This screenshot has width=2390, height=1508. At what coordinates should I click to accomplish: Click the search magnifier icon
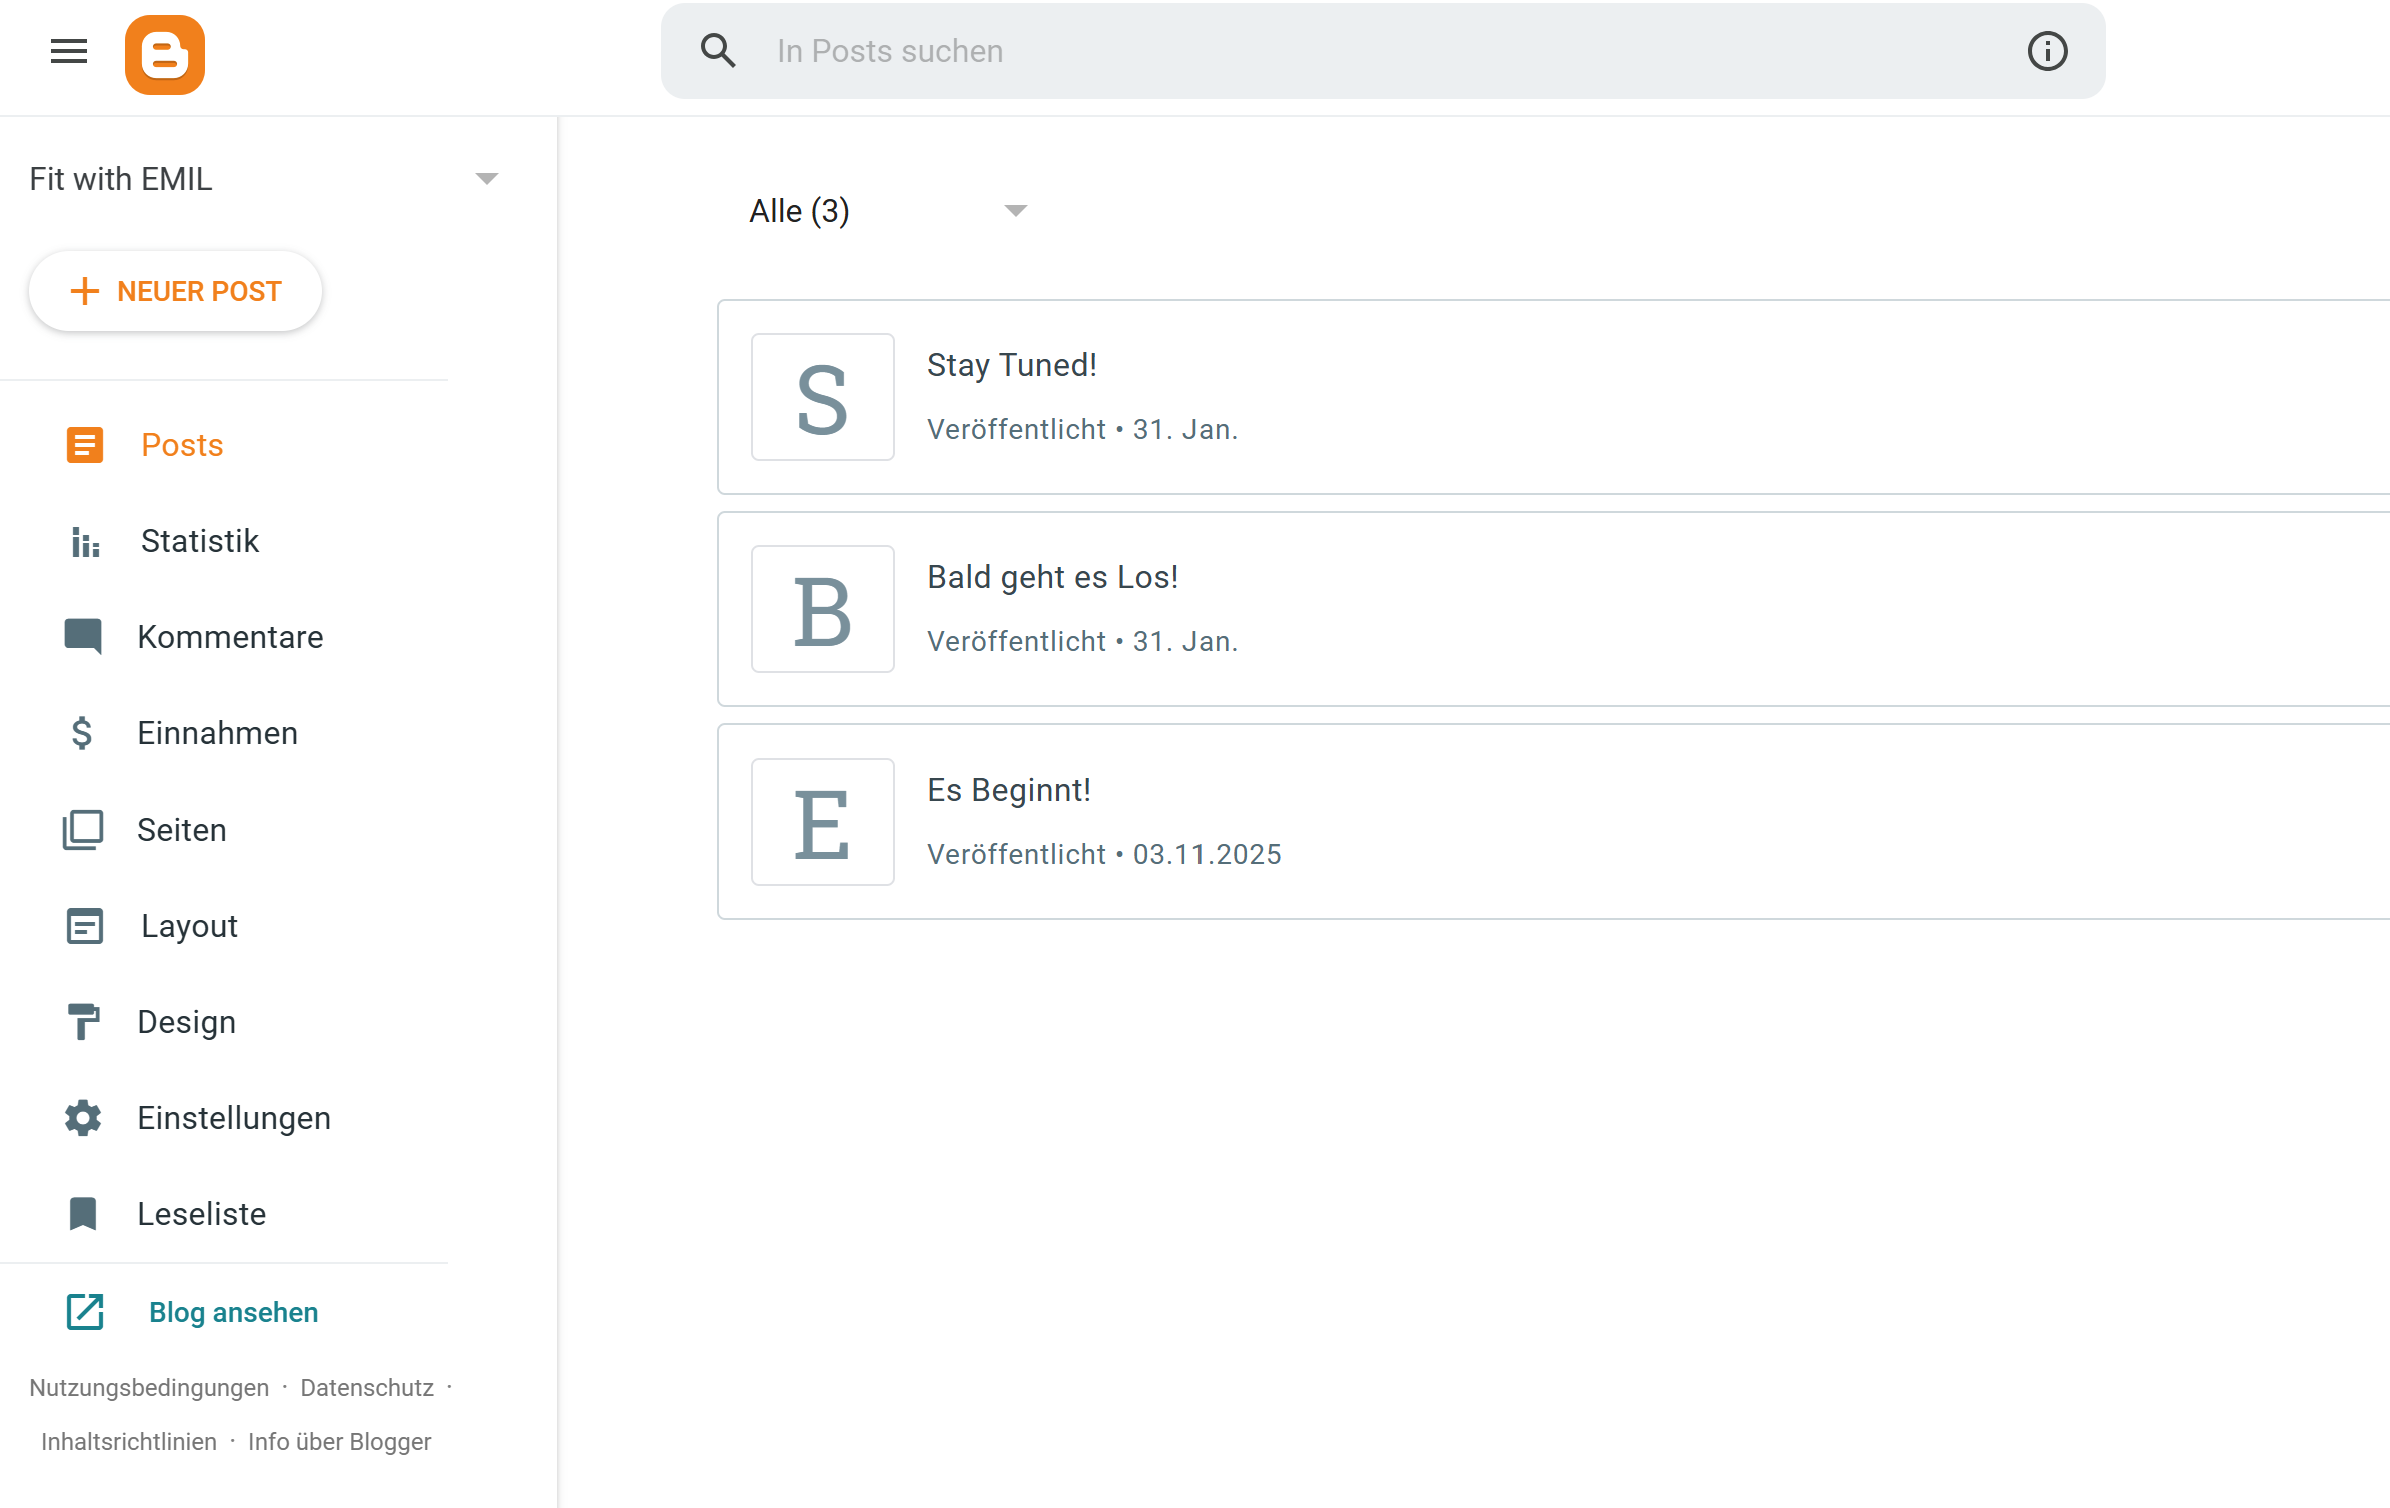718,51
